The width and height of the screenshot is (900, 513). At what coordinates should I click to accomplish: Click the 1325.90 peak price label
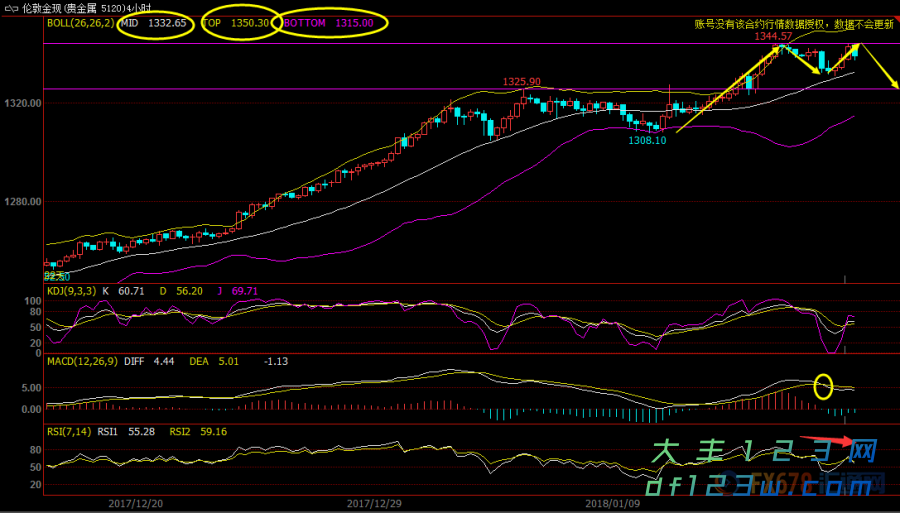coord(521,82)
